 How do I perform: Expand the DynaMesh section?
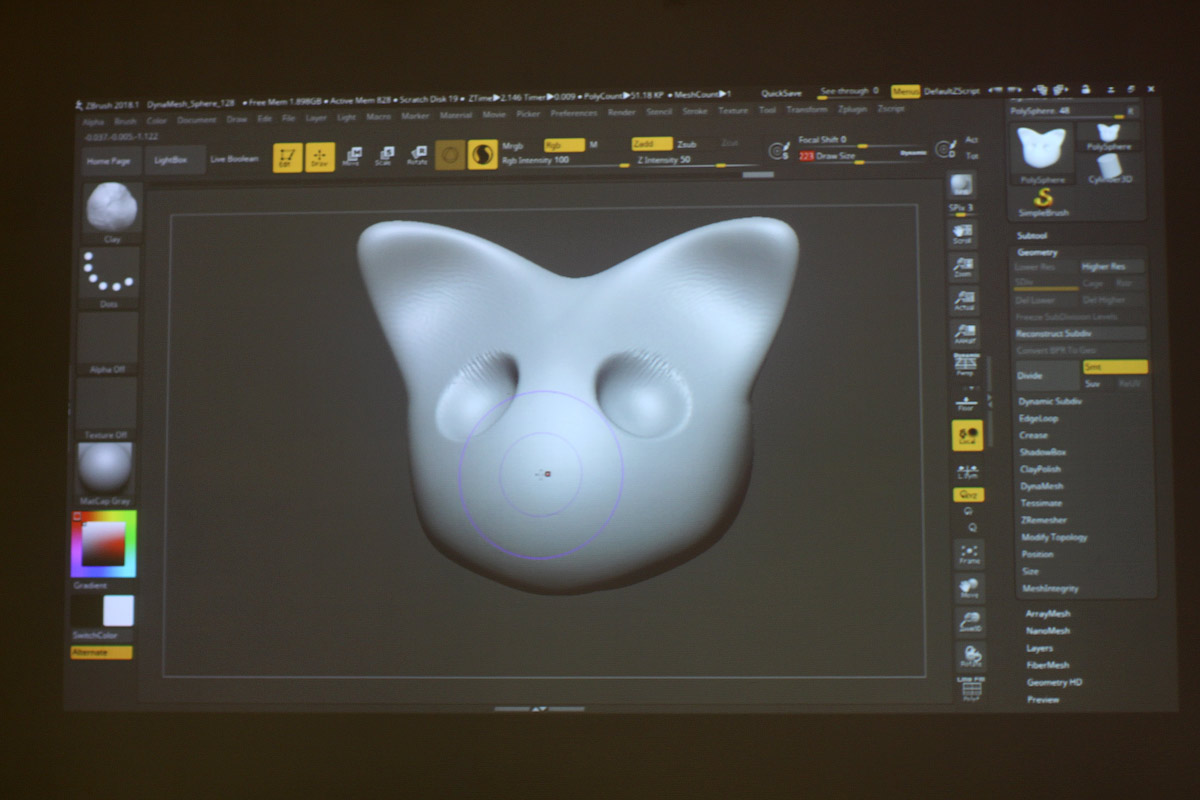[1041, 486]
